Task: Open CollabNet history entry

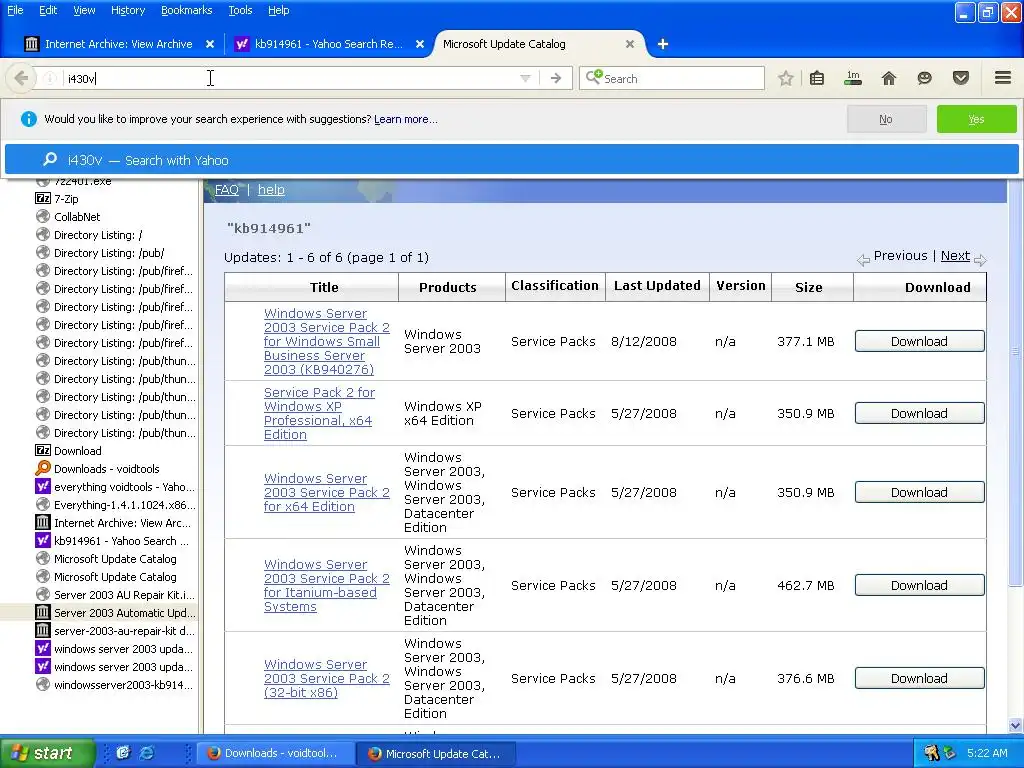Action: (x=77, y=217)
